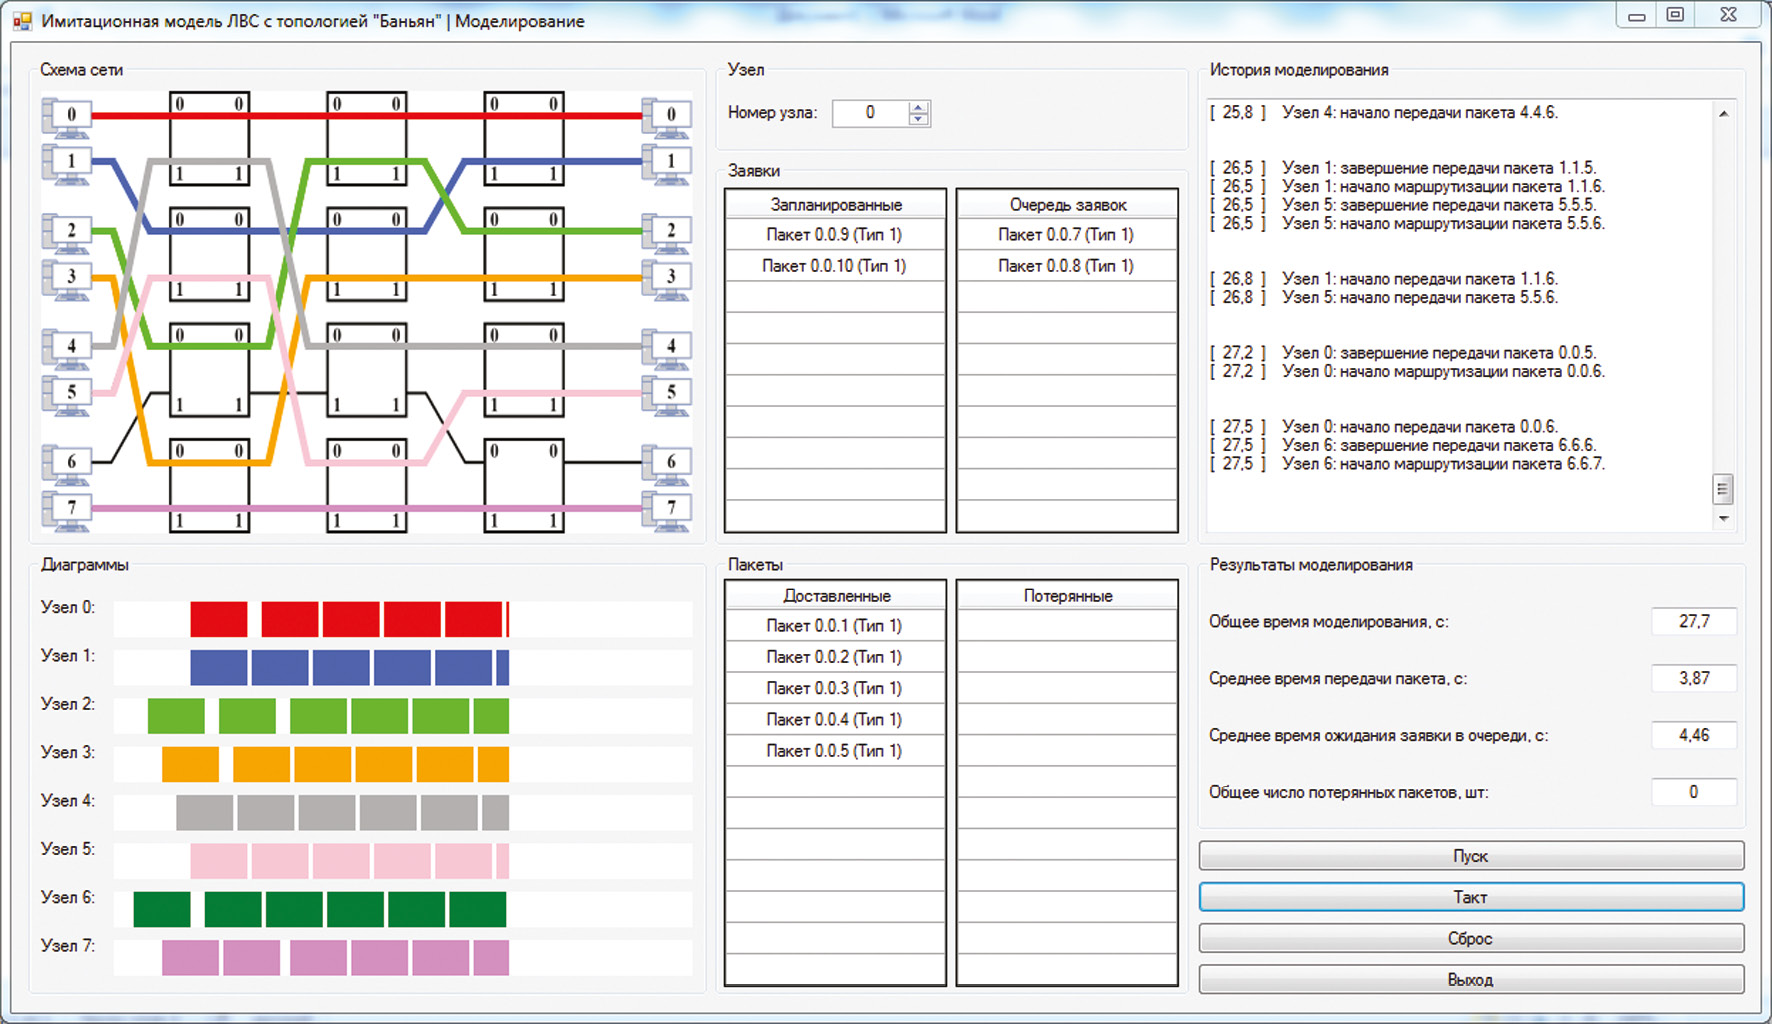Select right computer icon for node 4
Screen dimensions: 1772x1024
coord(667,347)
